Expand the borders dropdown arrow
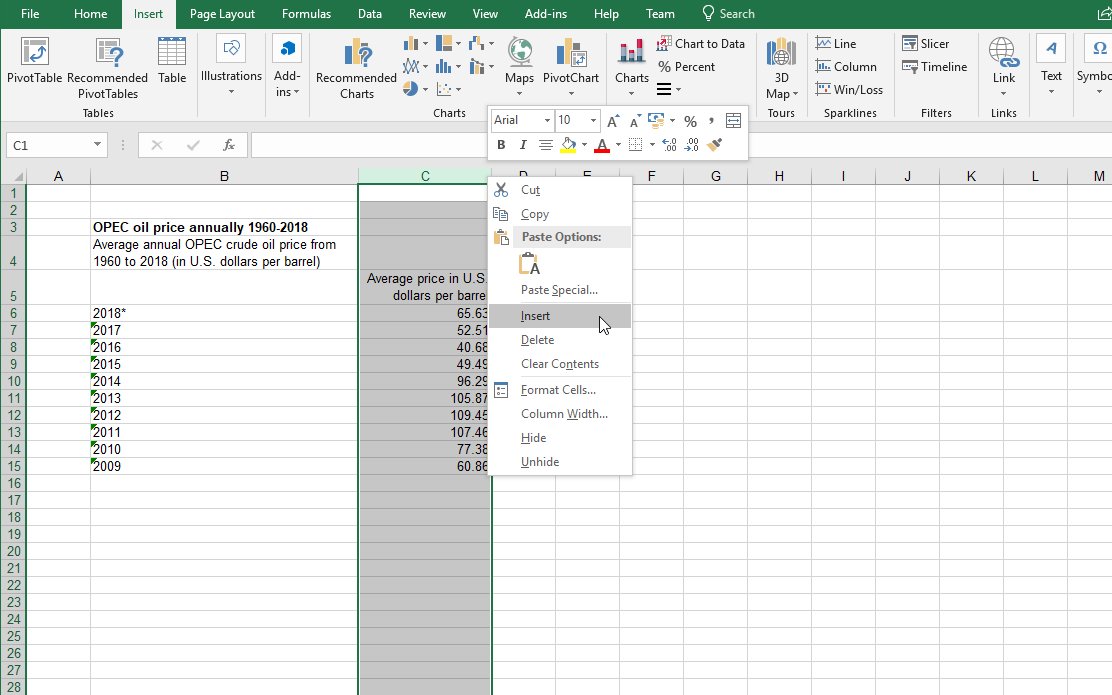Image resolution: width=1112 pixels, height=695 pixels. click(x=652, y=145)
